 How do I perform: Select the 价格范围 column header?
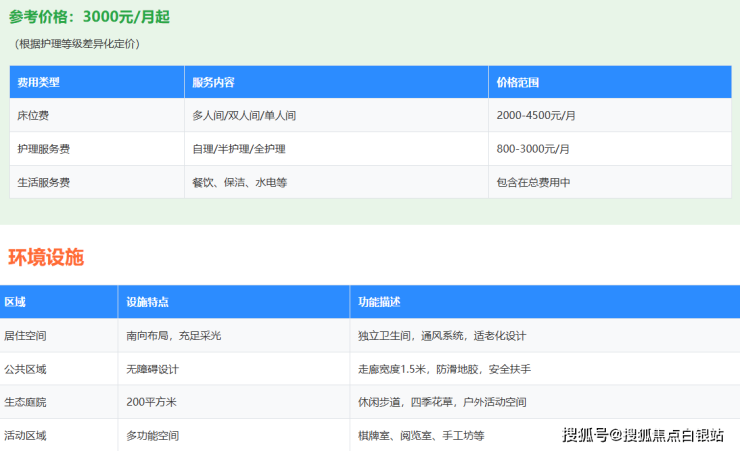518,82
